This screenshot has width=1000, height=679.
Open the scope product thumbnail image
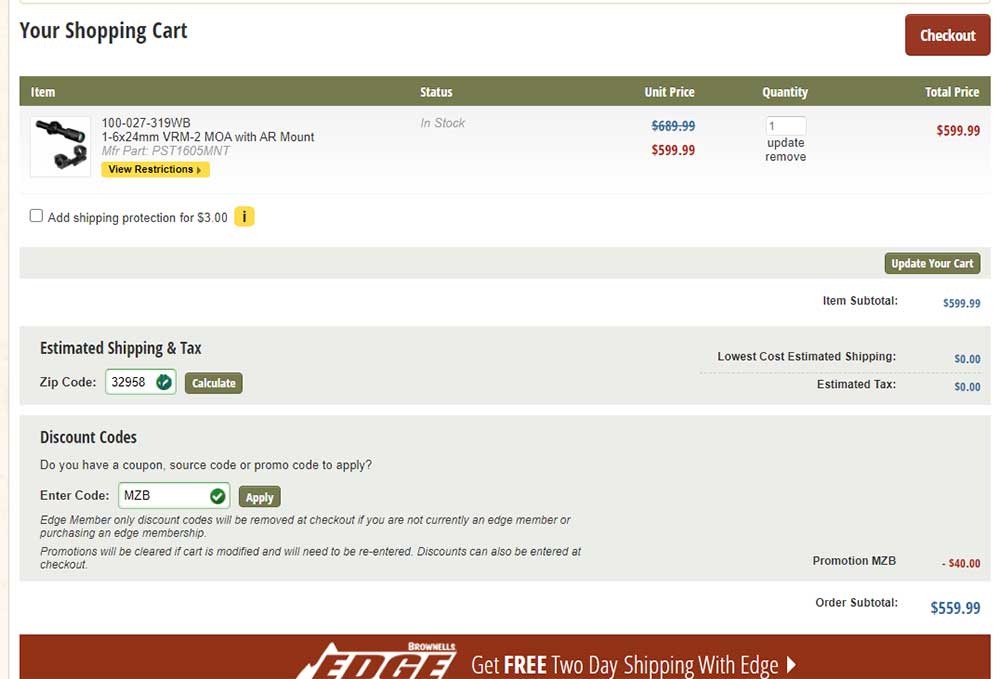coord(60,146)
